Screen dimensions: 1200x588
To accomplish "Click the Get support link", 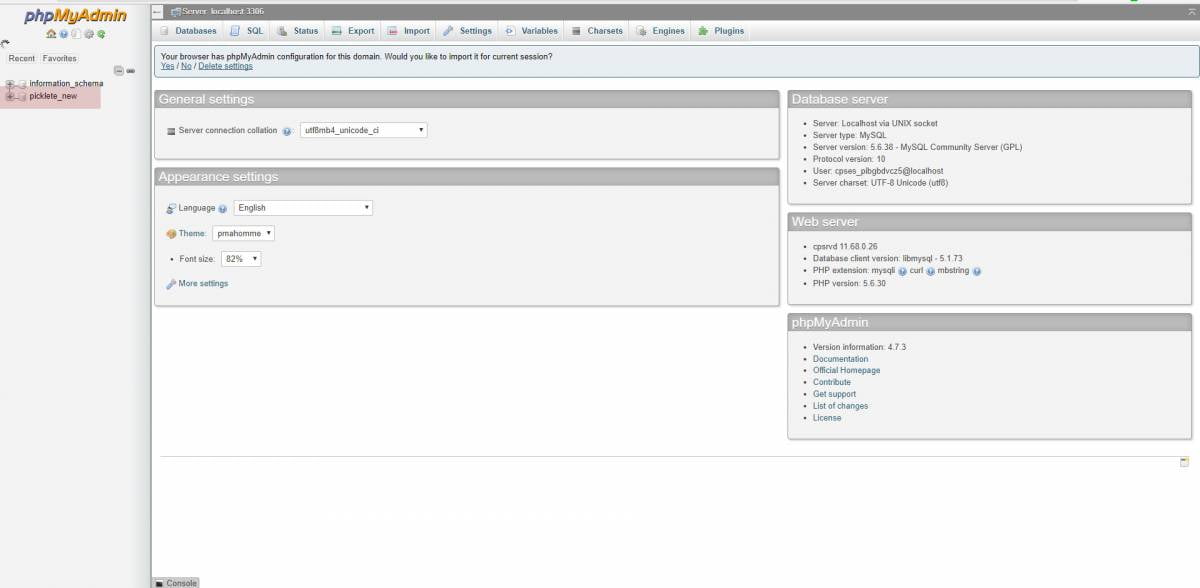I will point(834,394).
